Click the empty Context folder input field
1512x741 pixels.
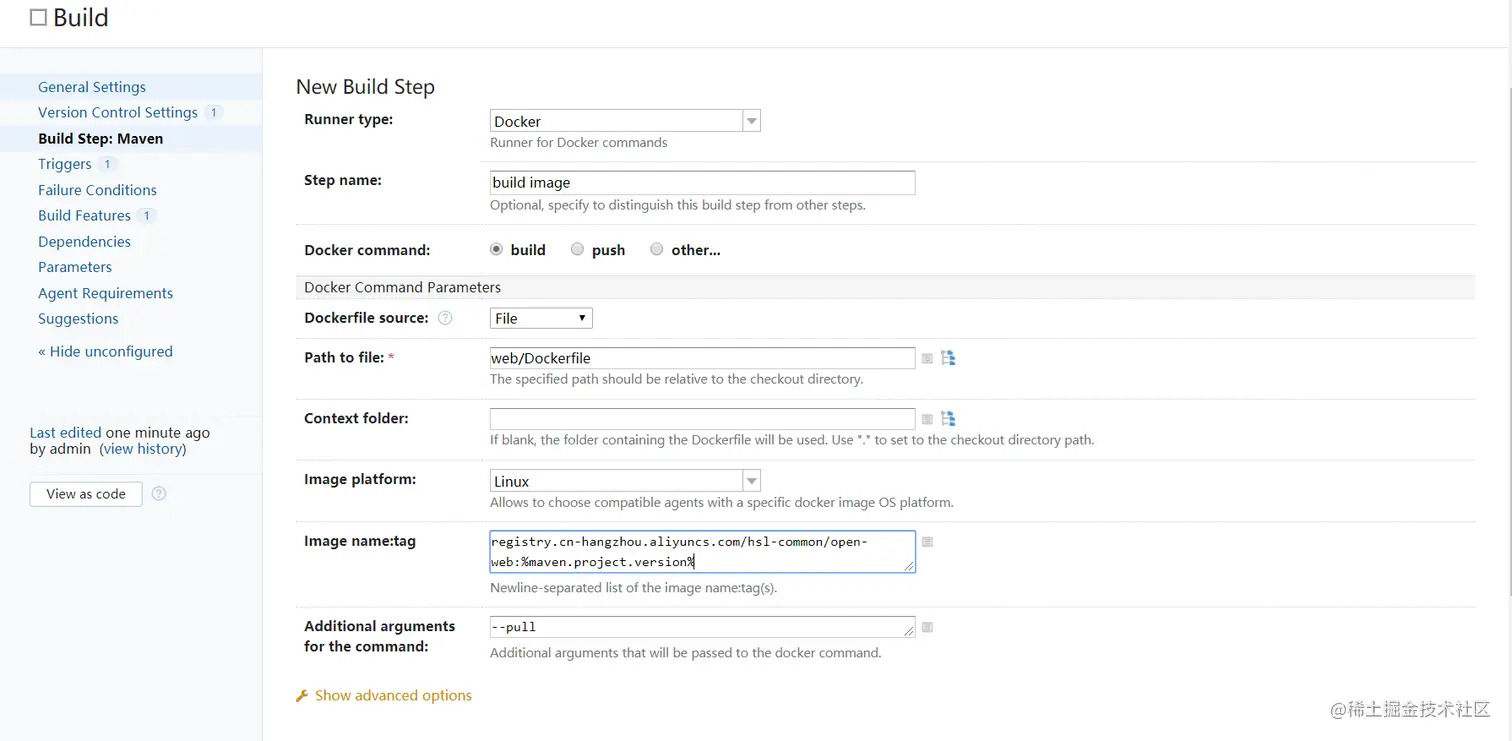pyautogui.click(x=702, y=419)
